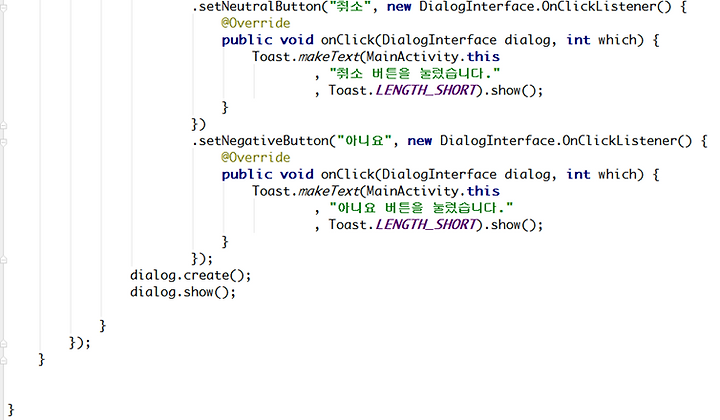Click makeText in the setNeutralButton listener
The image size is (720, 420).
pos(329,57)
